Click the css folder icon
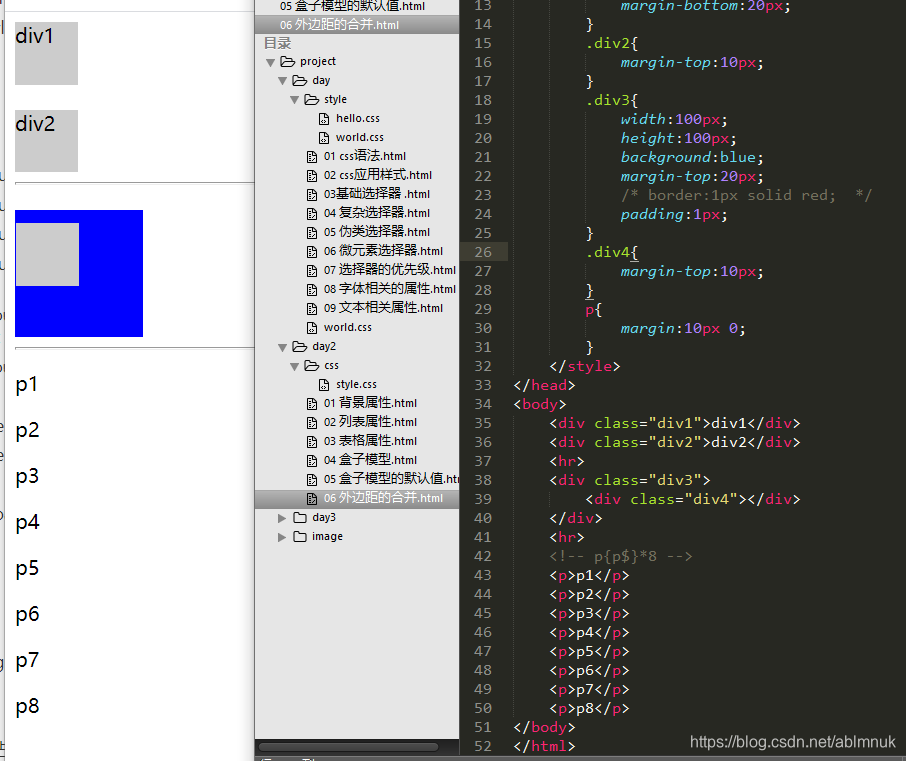The height and width of the screenshot is (761, 906). pos(312,366)
